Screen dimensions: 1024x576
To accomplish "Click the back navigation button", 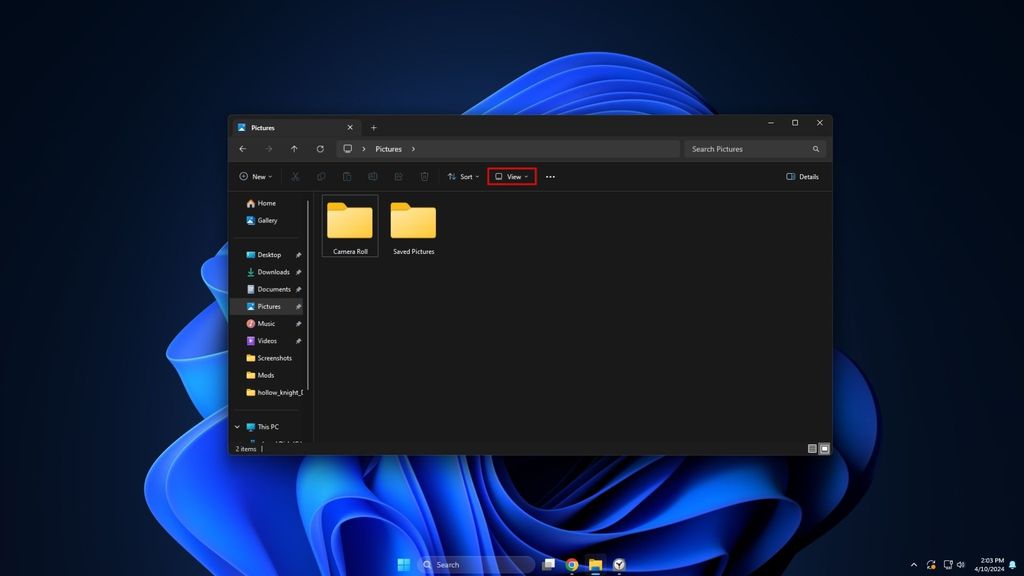I will click(243, 148).
